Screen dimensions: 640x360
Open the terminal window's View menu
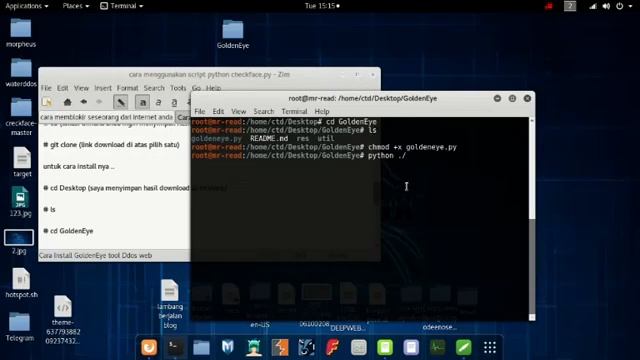tap(238, 111)
